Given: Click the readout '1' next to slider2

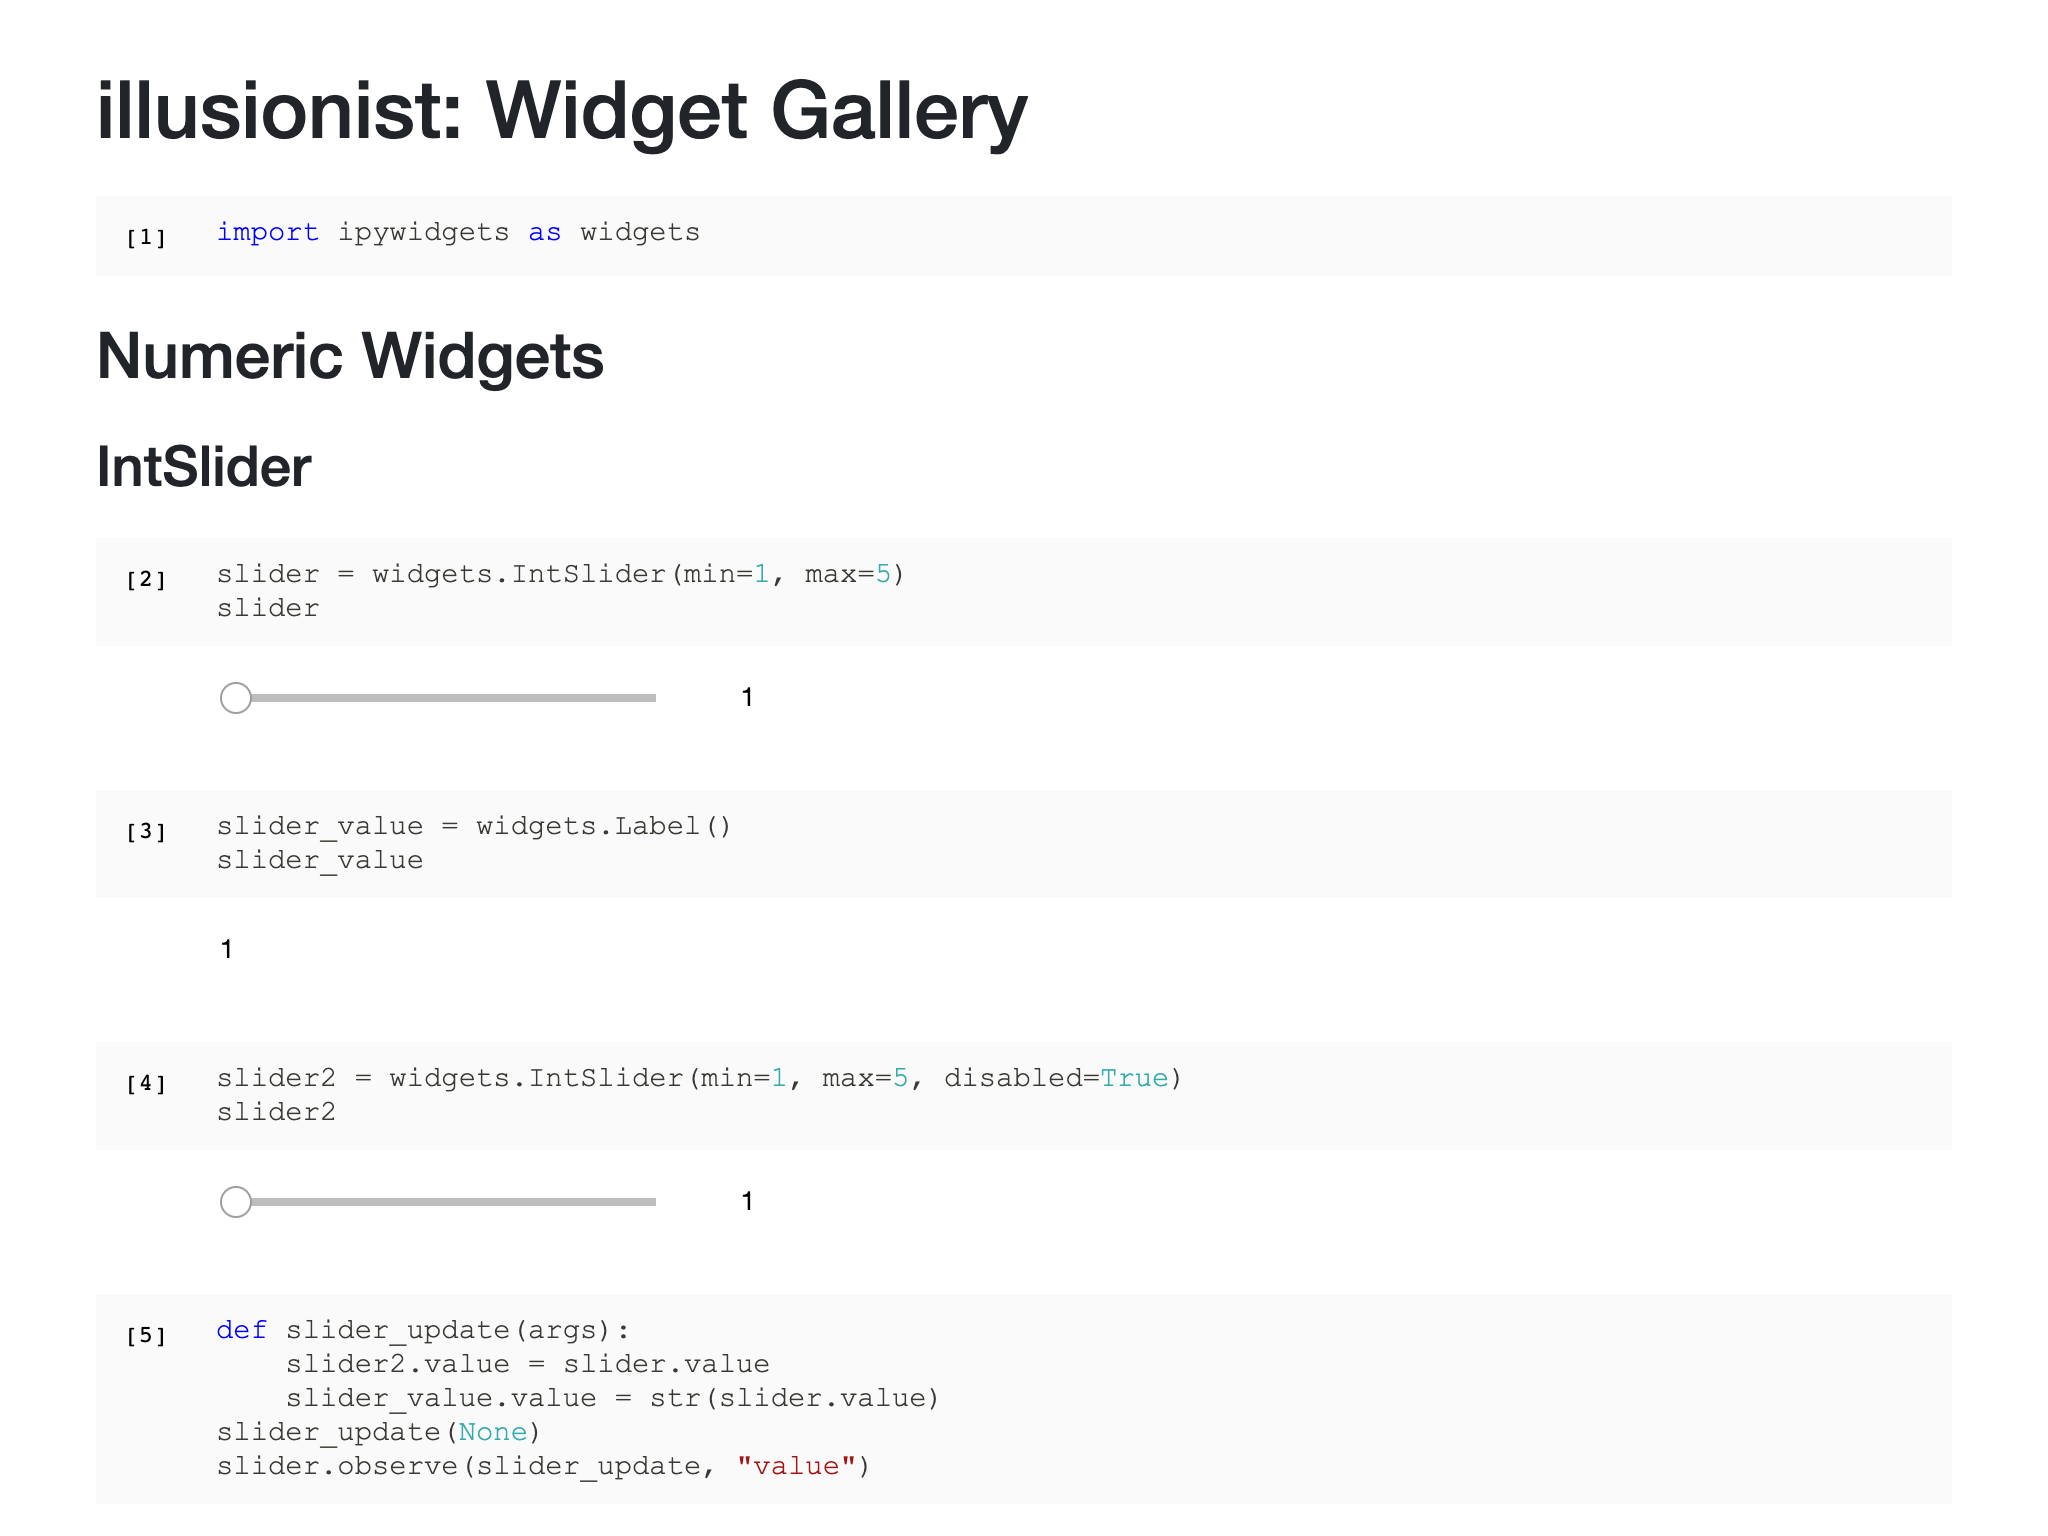Looking at the screenshot, I should tap(747, 1201).
